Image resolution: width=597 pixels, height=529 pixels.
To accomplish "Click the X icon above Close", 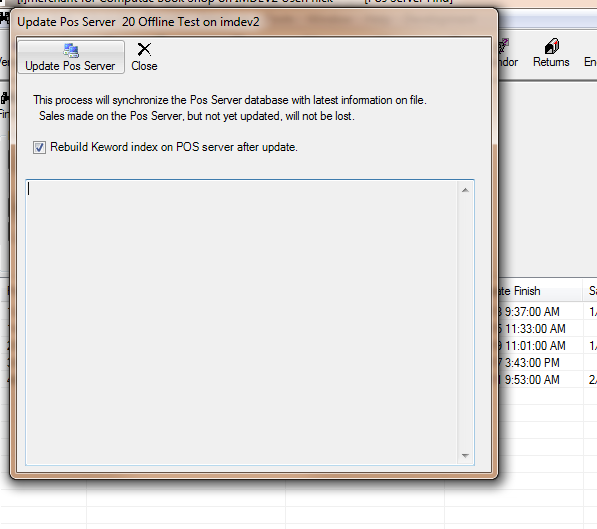I will coord(144,49).
